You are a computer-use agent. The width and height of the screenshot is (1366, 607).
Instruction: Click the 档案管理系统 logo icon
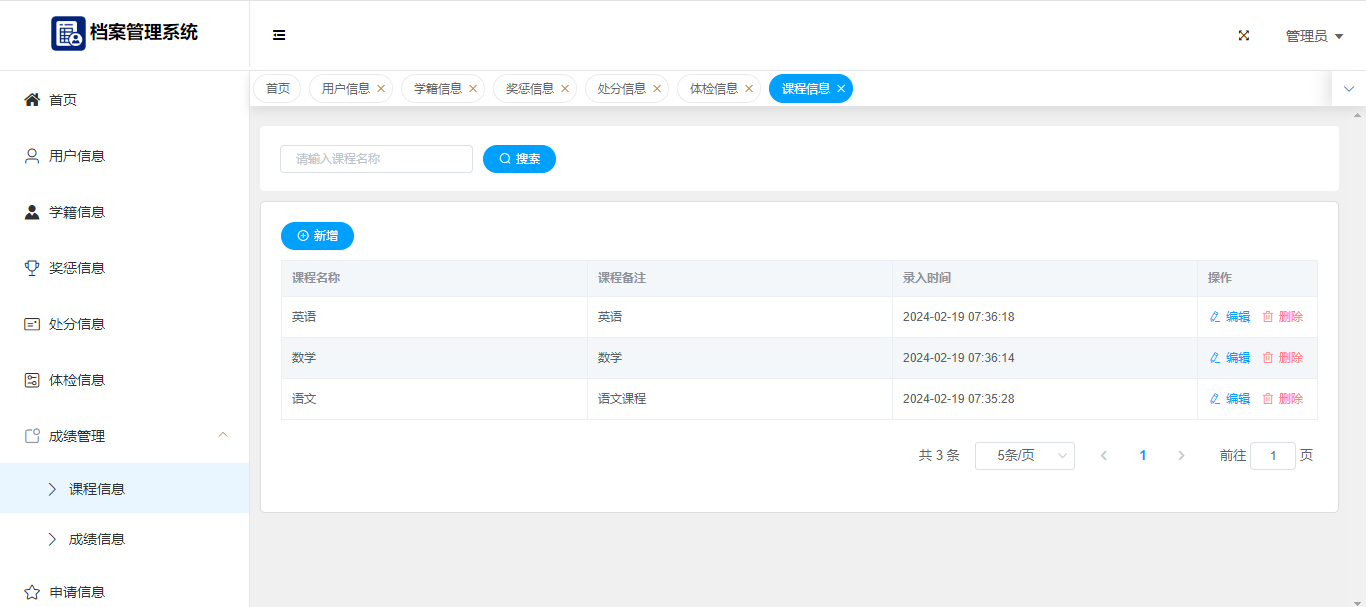point(68,33)
